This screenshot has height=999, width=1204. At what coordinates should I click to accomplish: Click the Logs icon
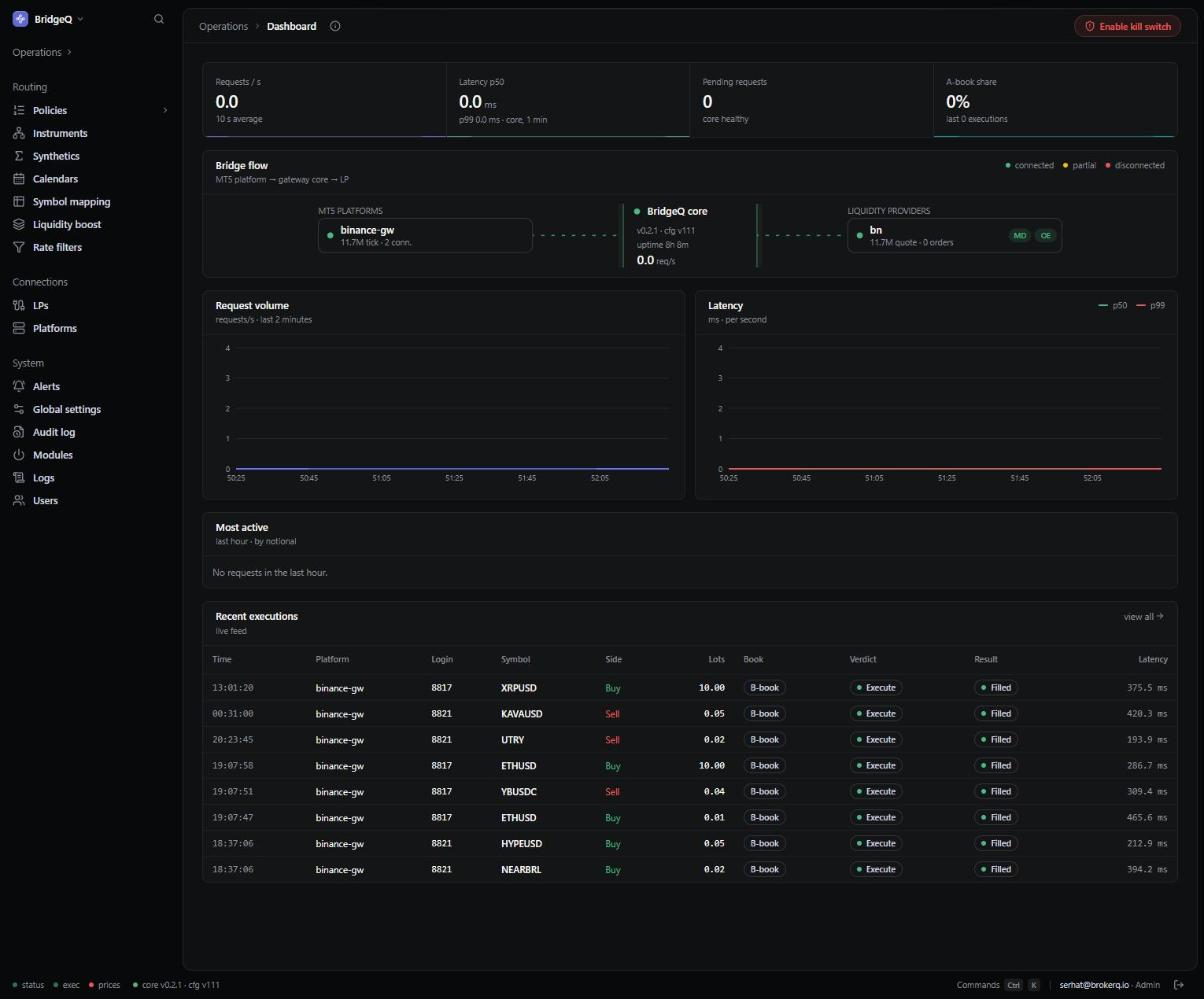pyautogui.click(x=19, y=478)
